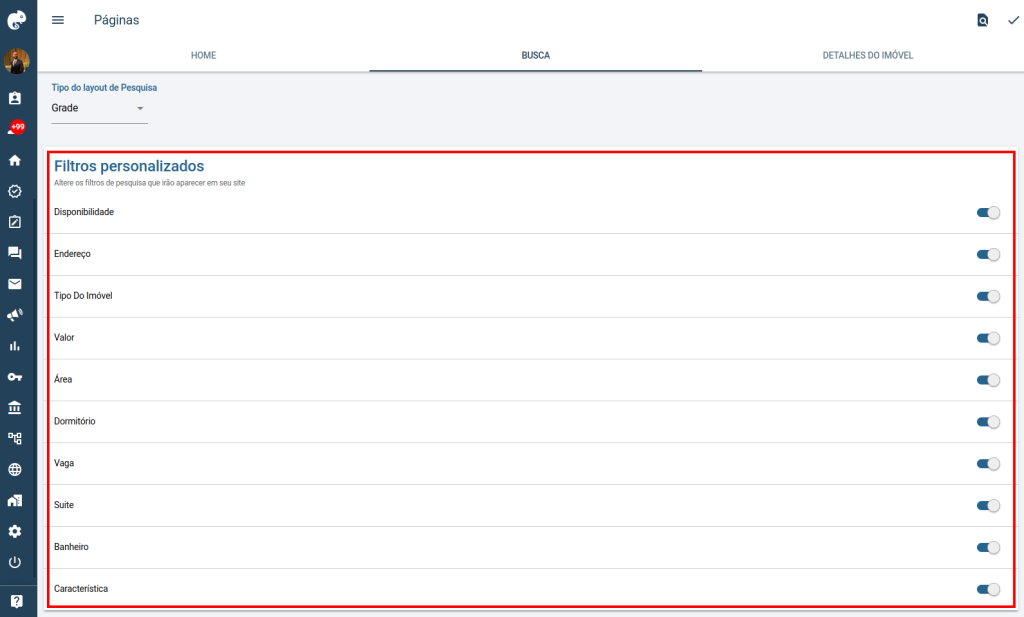This screenshot has width=1024, height=617.
Task: Go to the home icon in sidebar
Action: tap(15, 160)
